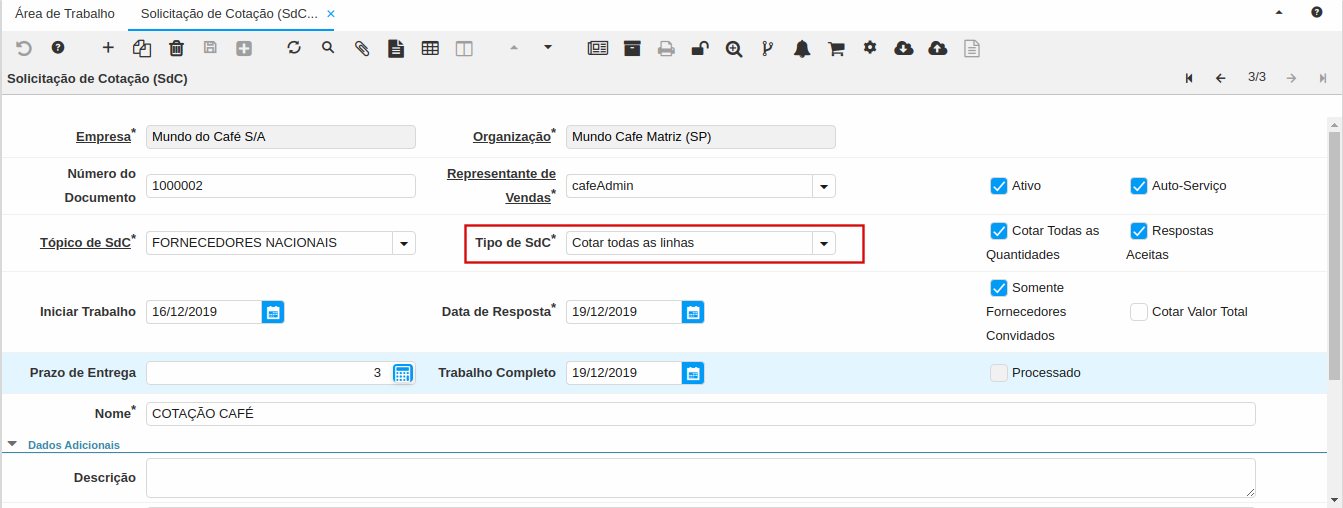
Task: Click the vertical scrollbar
Action: coord(1334,255)
